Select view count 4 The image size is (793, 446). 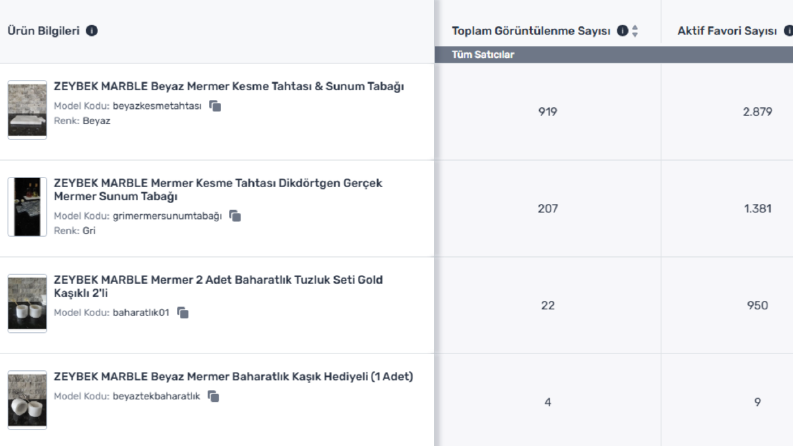548,402
